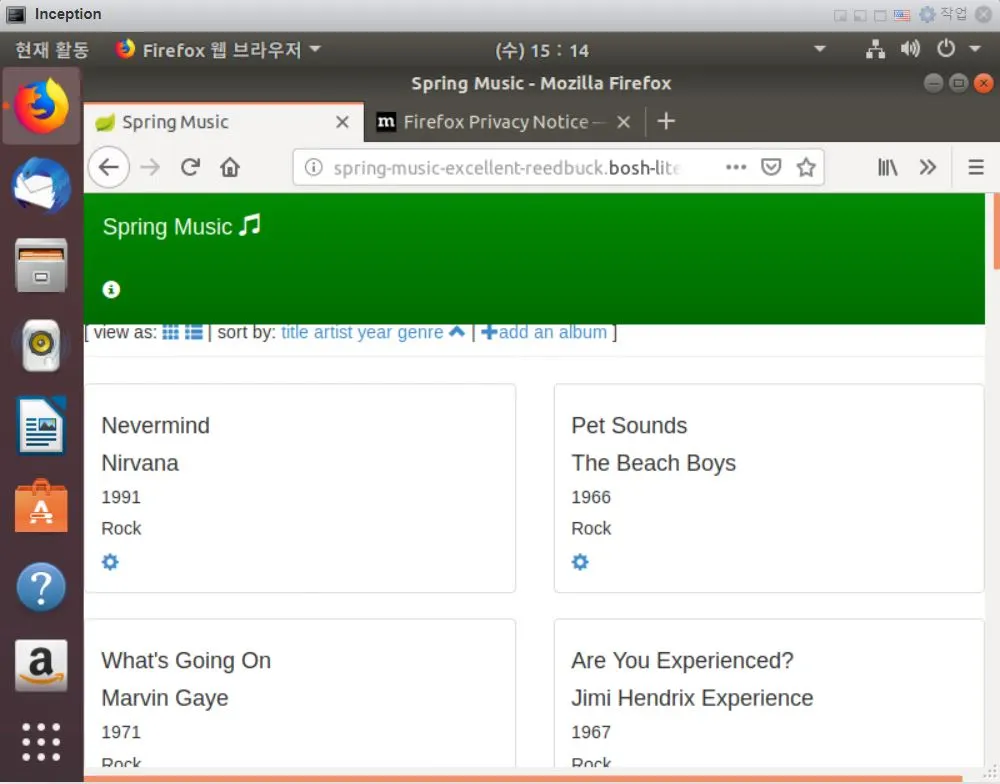The image size is (1000, 784).
Task: Select Pet Sounds album title
Action: (x=629, y=425)
